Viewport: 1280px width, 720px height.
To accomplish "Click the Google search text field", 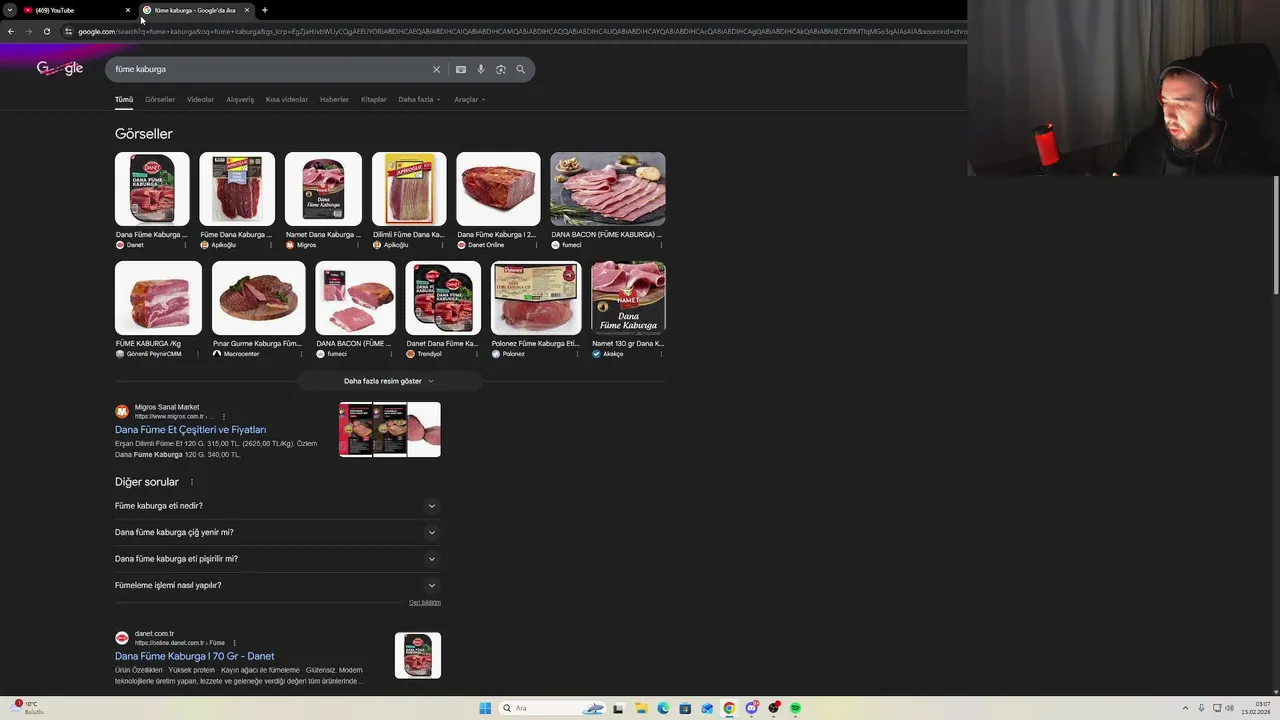I will pyautogui.click(x=270, y=69).
